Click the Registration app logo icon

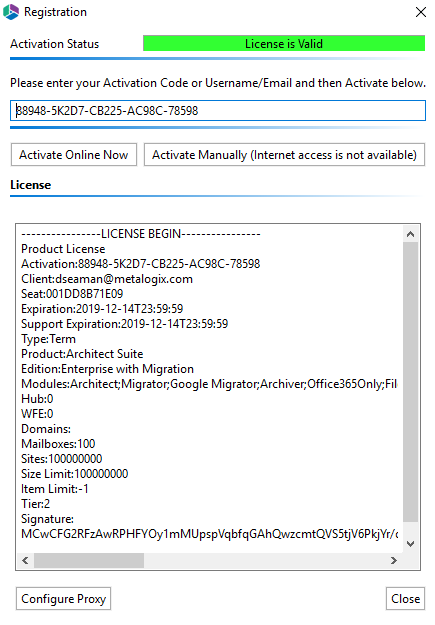pos(11,12)
